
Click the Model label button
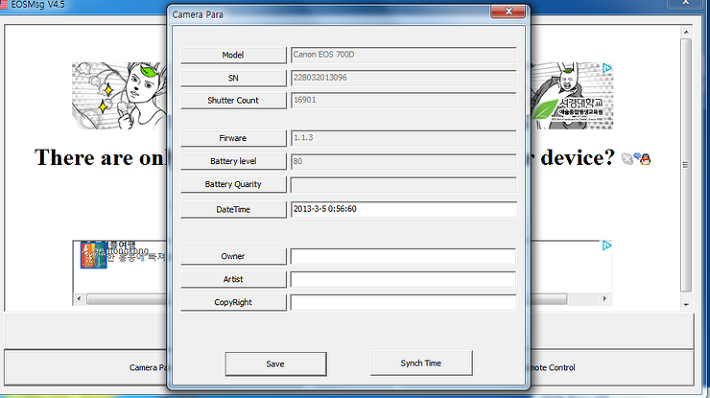(x=233, y=55)
